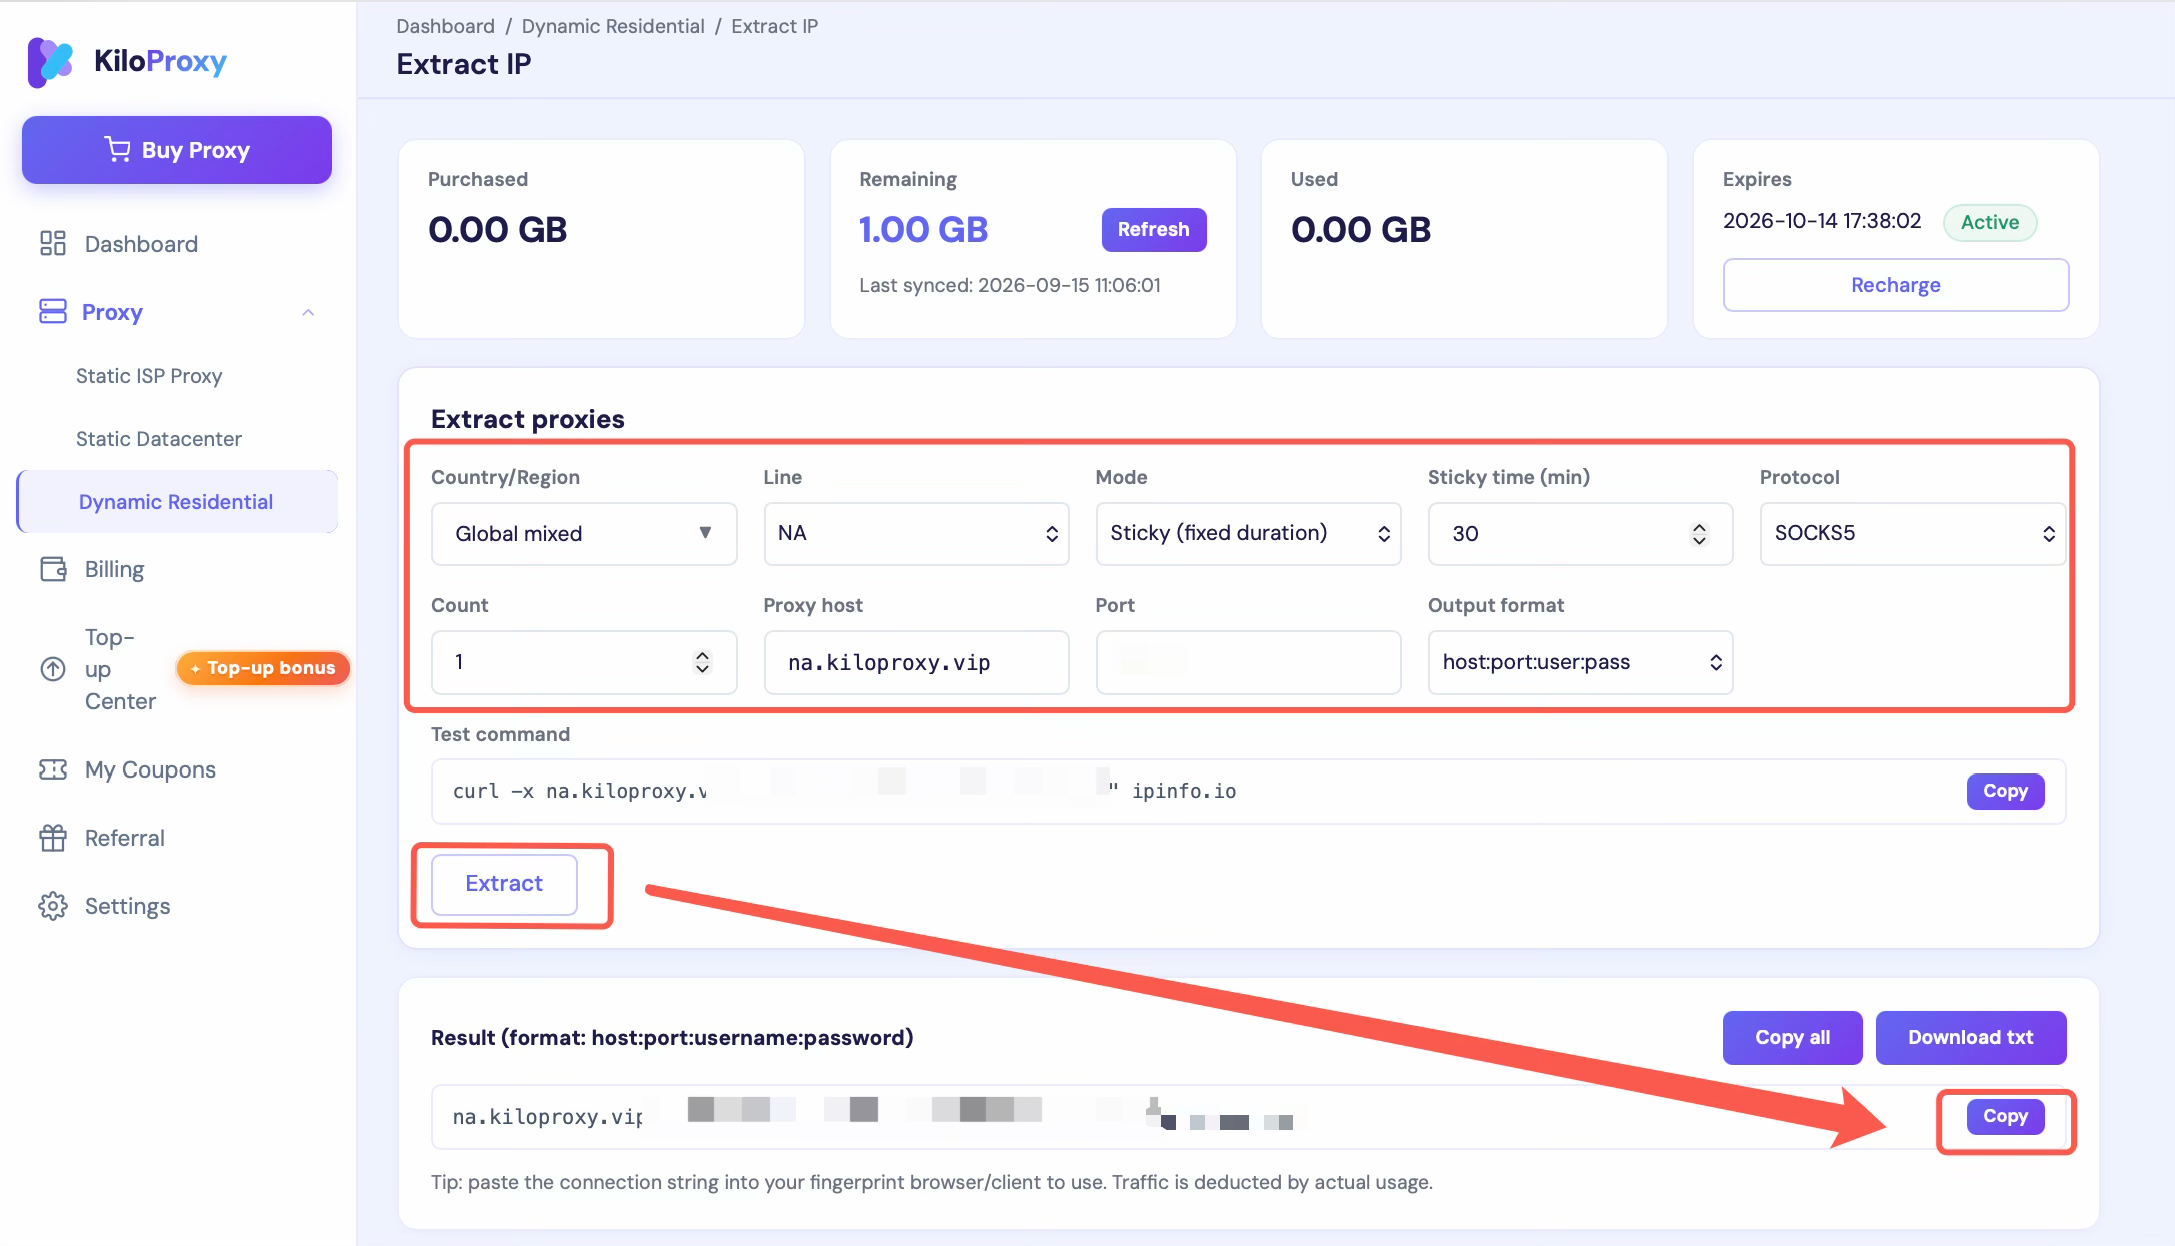
Task: Click the Top-up bonus badge
Action: (x=263, y=668)
